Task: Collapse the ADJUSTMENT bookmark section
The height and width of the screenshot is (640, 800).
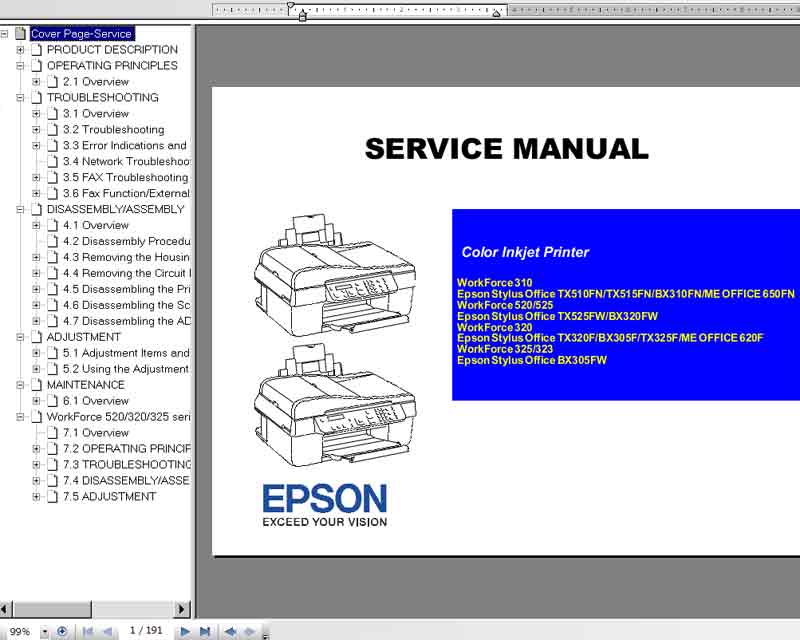Action: tap(20, 337)
